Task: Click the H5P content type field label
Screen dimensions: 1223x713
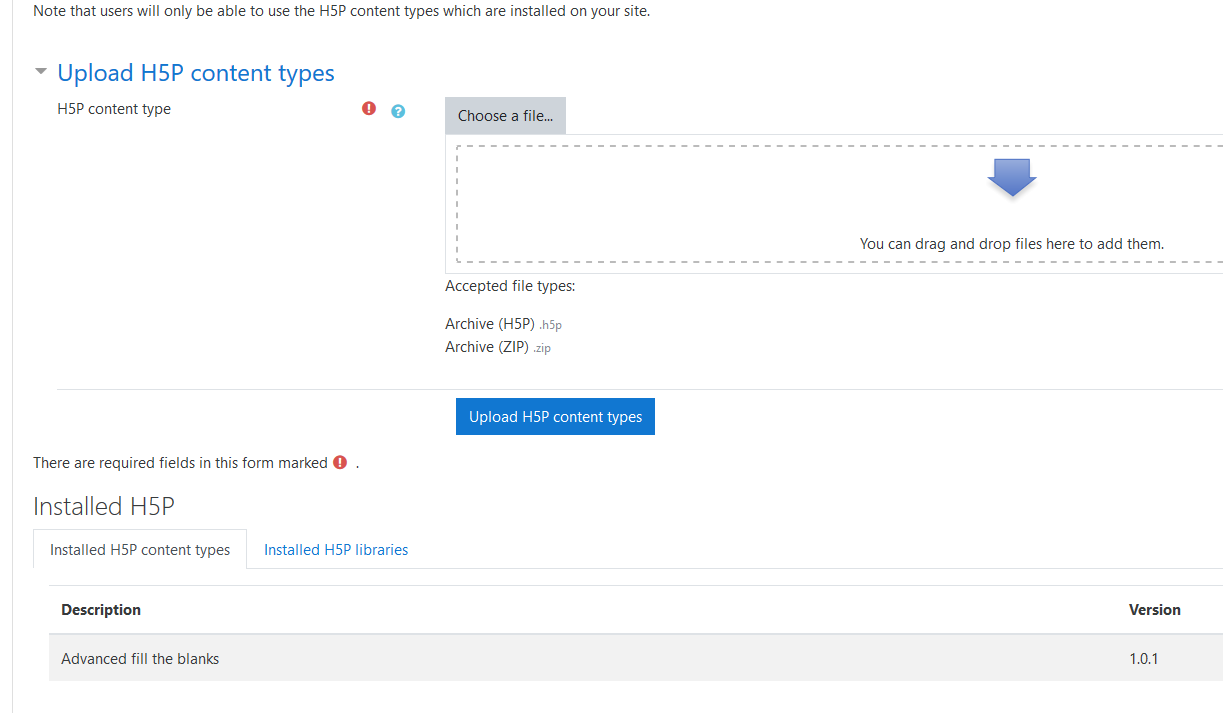Action: [114, 109]
